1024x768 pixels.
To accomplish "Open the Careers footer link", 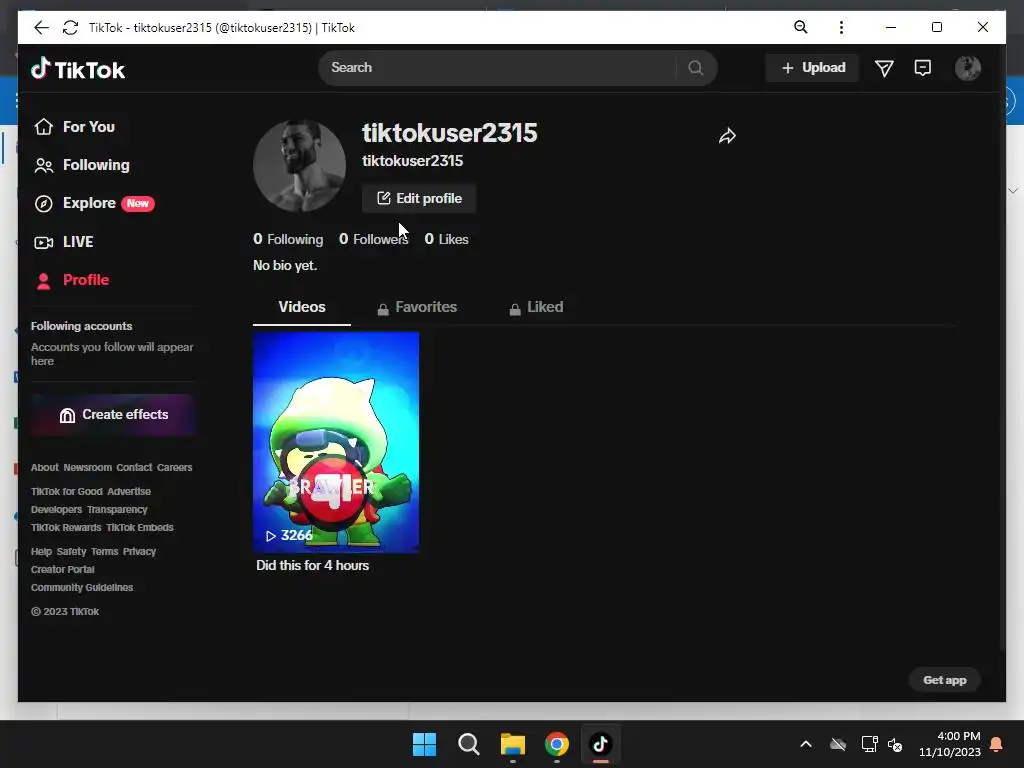I will click(174, 468).
